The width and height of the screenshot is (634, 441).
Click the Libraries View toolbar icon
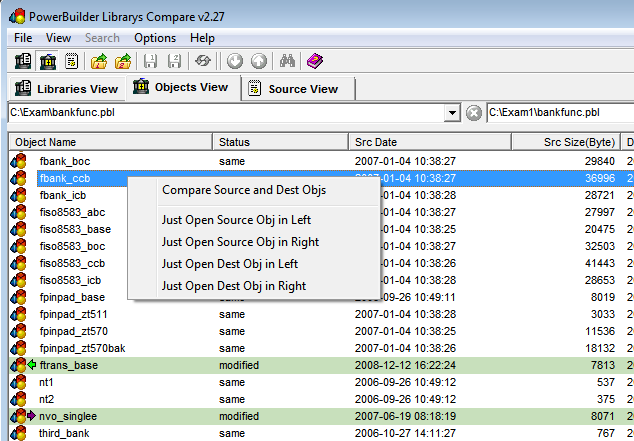click(23, 61)
